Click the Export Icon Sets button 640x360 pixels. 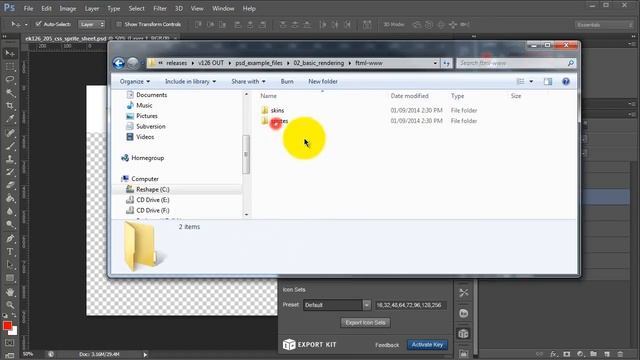click(365, 322)
